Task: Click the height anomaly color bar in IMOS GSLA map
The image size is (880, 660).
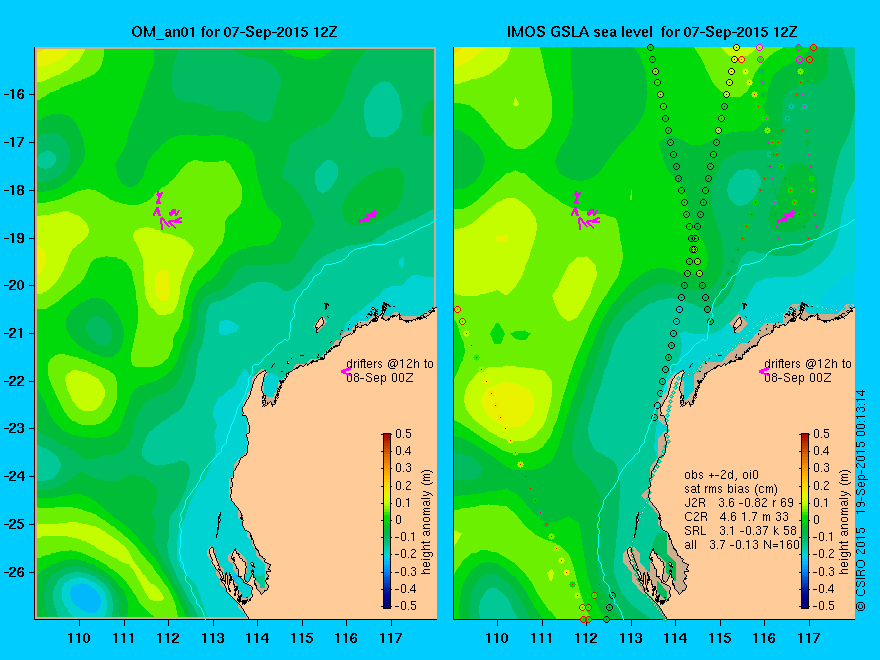Action: (x=805, y=521)
